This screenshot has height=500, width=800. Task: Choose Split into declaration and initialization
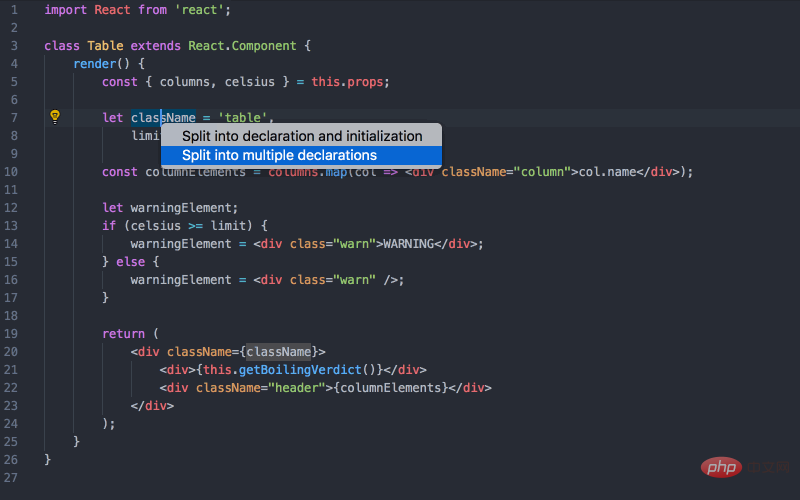pyautogui.click(x=302, y=136)
